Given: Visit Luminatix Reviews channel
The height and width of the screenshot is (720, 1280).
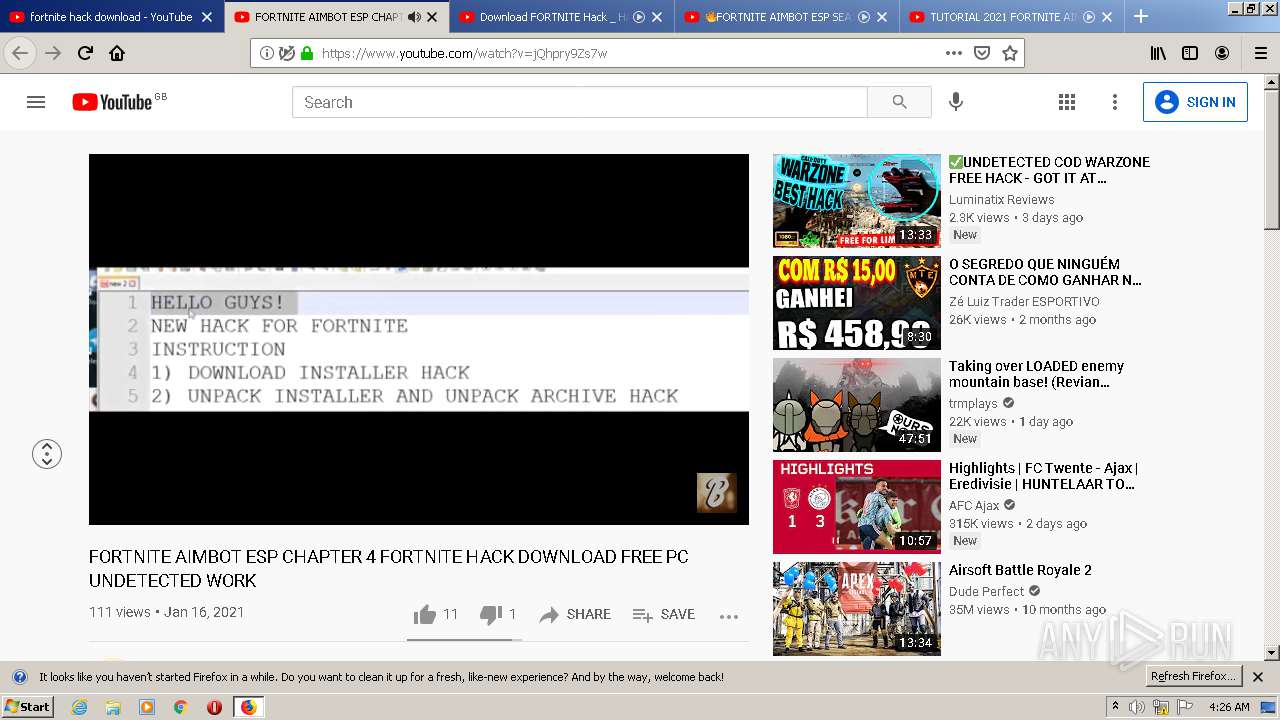Looking at the screenshot, I should (1001, 199).
